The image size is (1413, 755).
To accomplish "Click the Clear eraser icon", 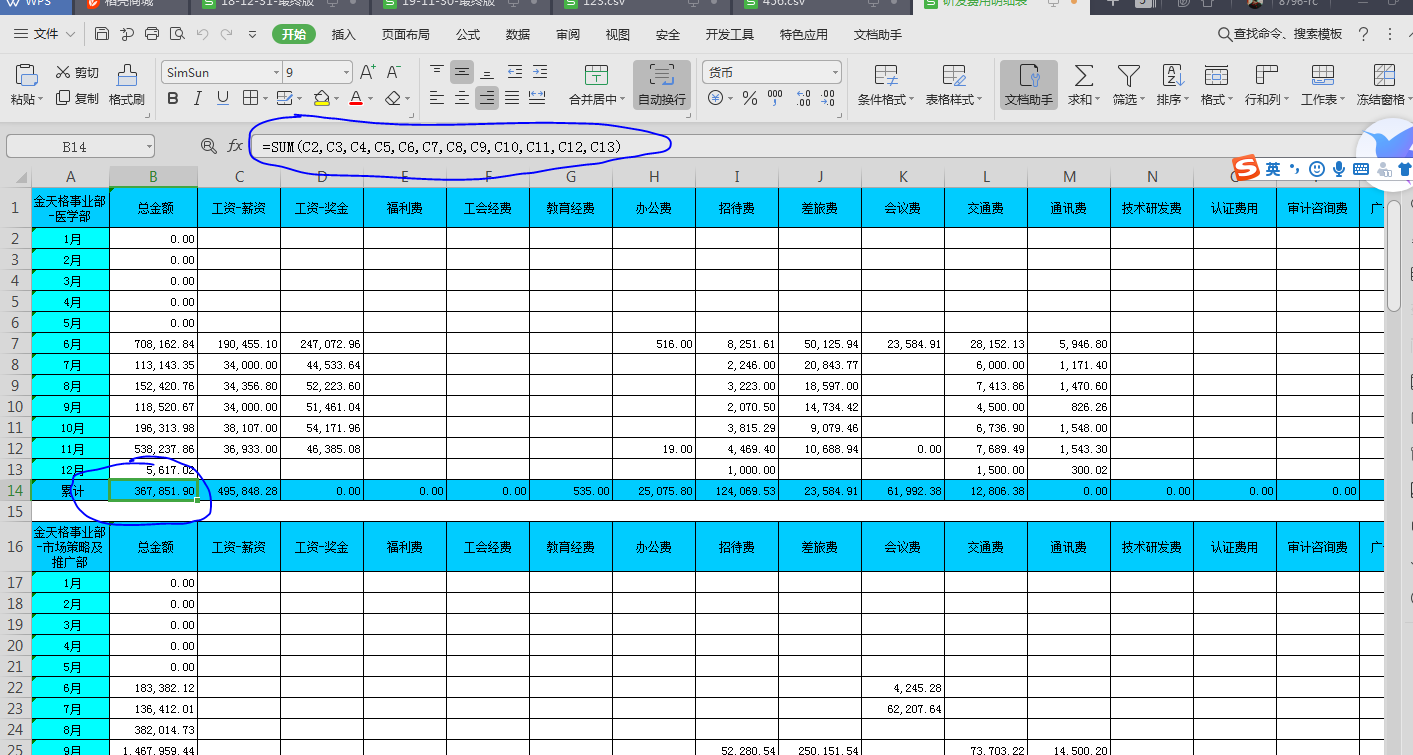I will click(x=392, y=98).
